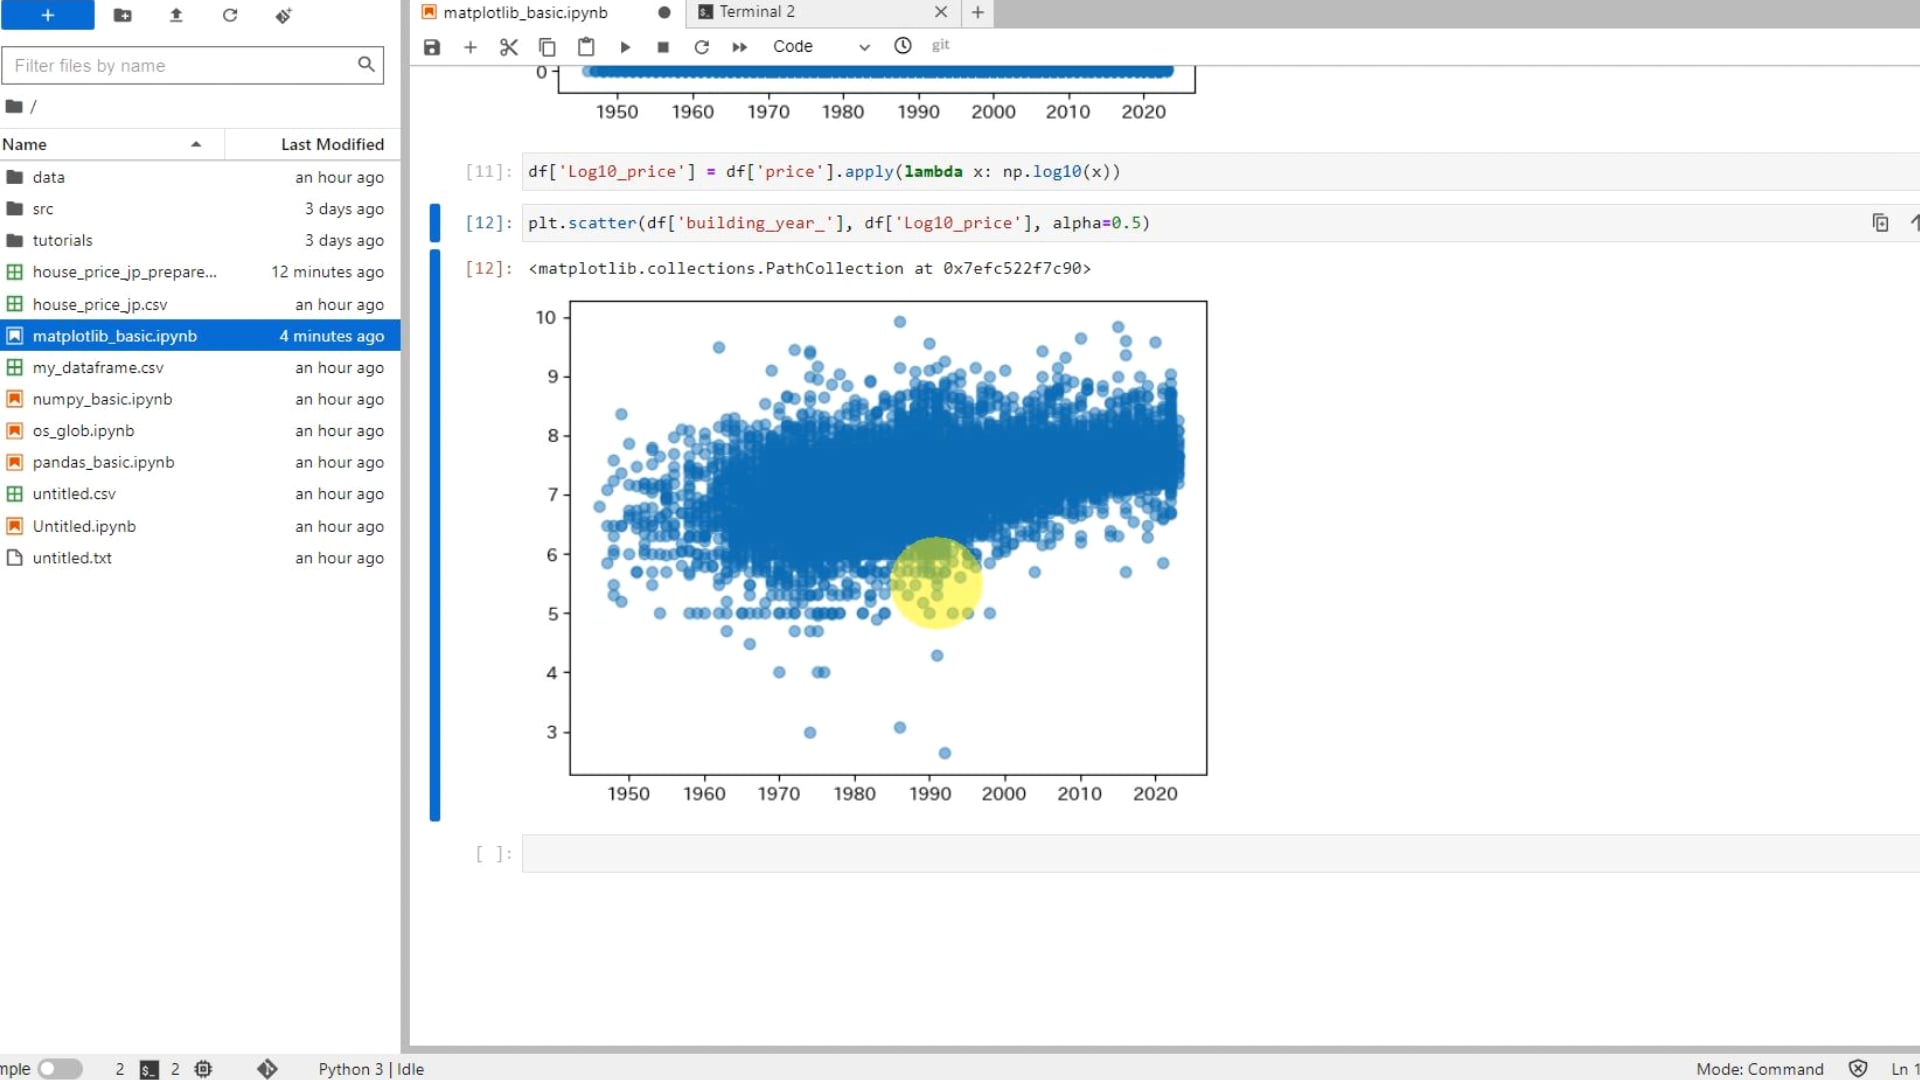Select matplotlib_basic.ipynb in the file list
Image resolution: width=1920 pixels, height=1080 pixels.
pos(200,336)
